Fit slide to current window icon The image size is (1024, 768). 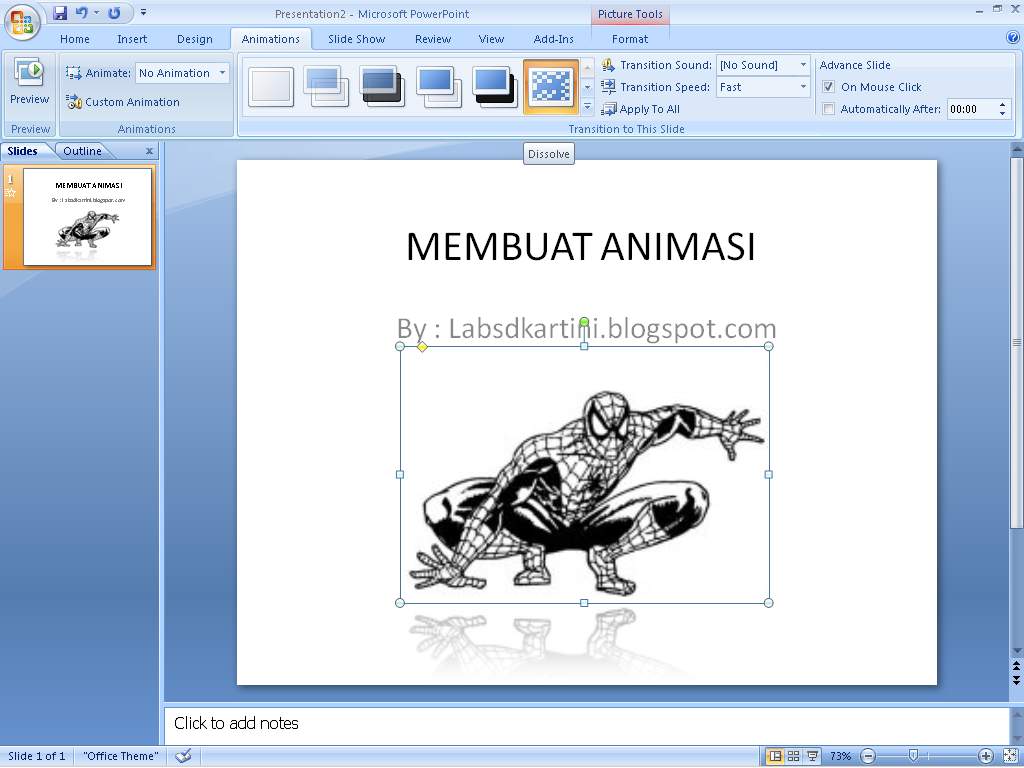point(1011,756)
